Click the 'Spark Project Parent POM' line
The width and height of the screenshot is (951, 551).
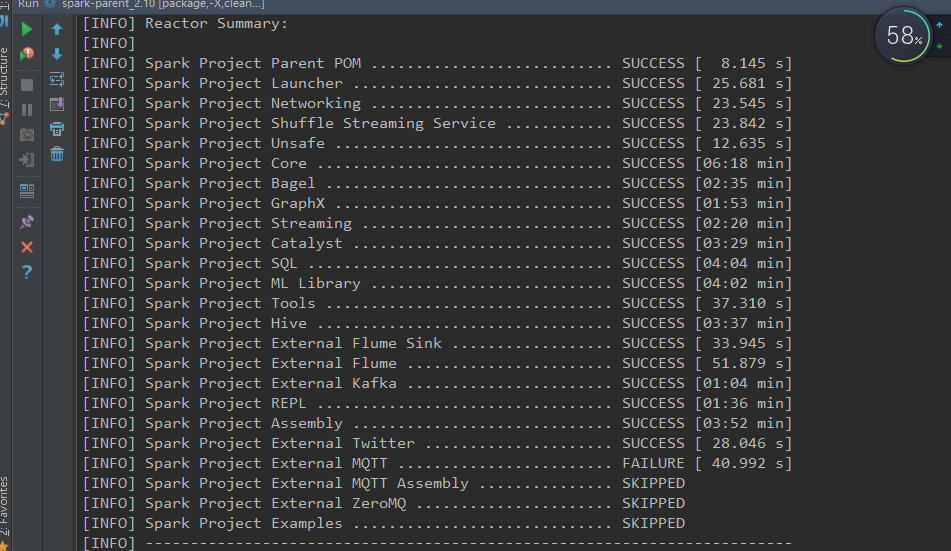pos(437,64)
